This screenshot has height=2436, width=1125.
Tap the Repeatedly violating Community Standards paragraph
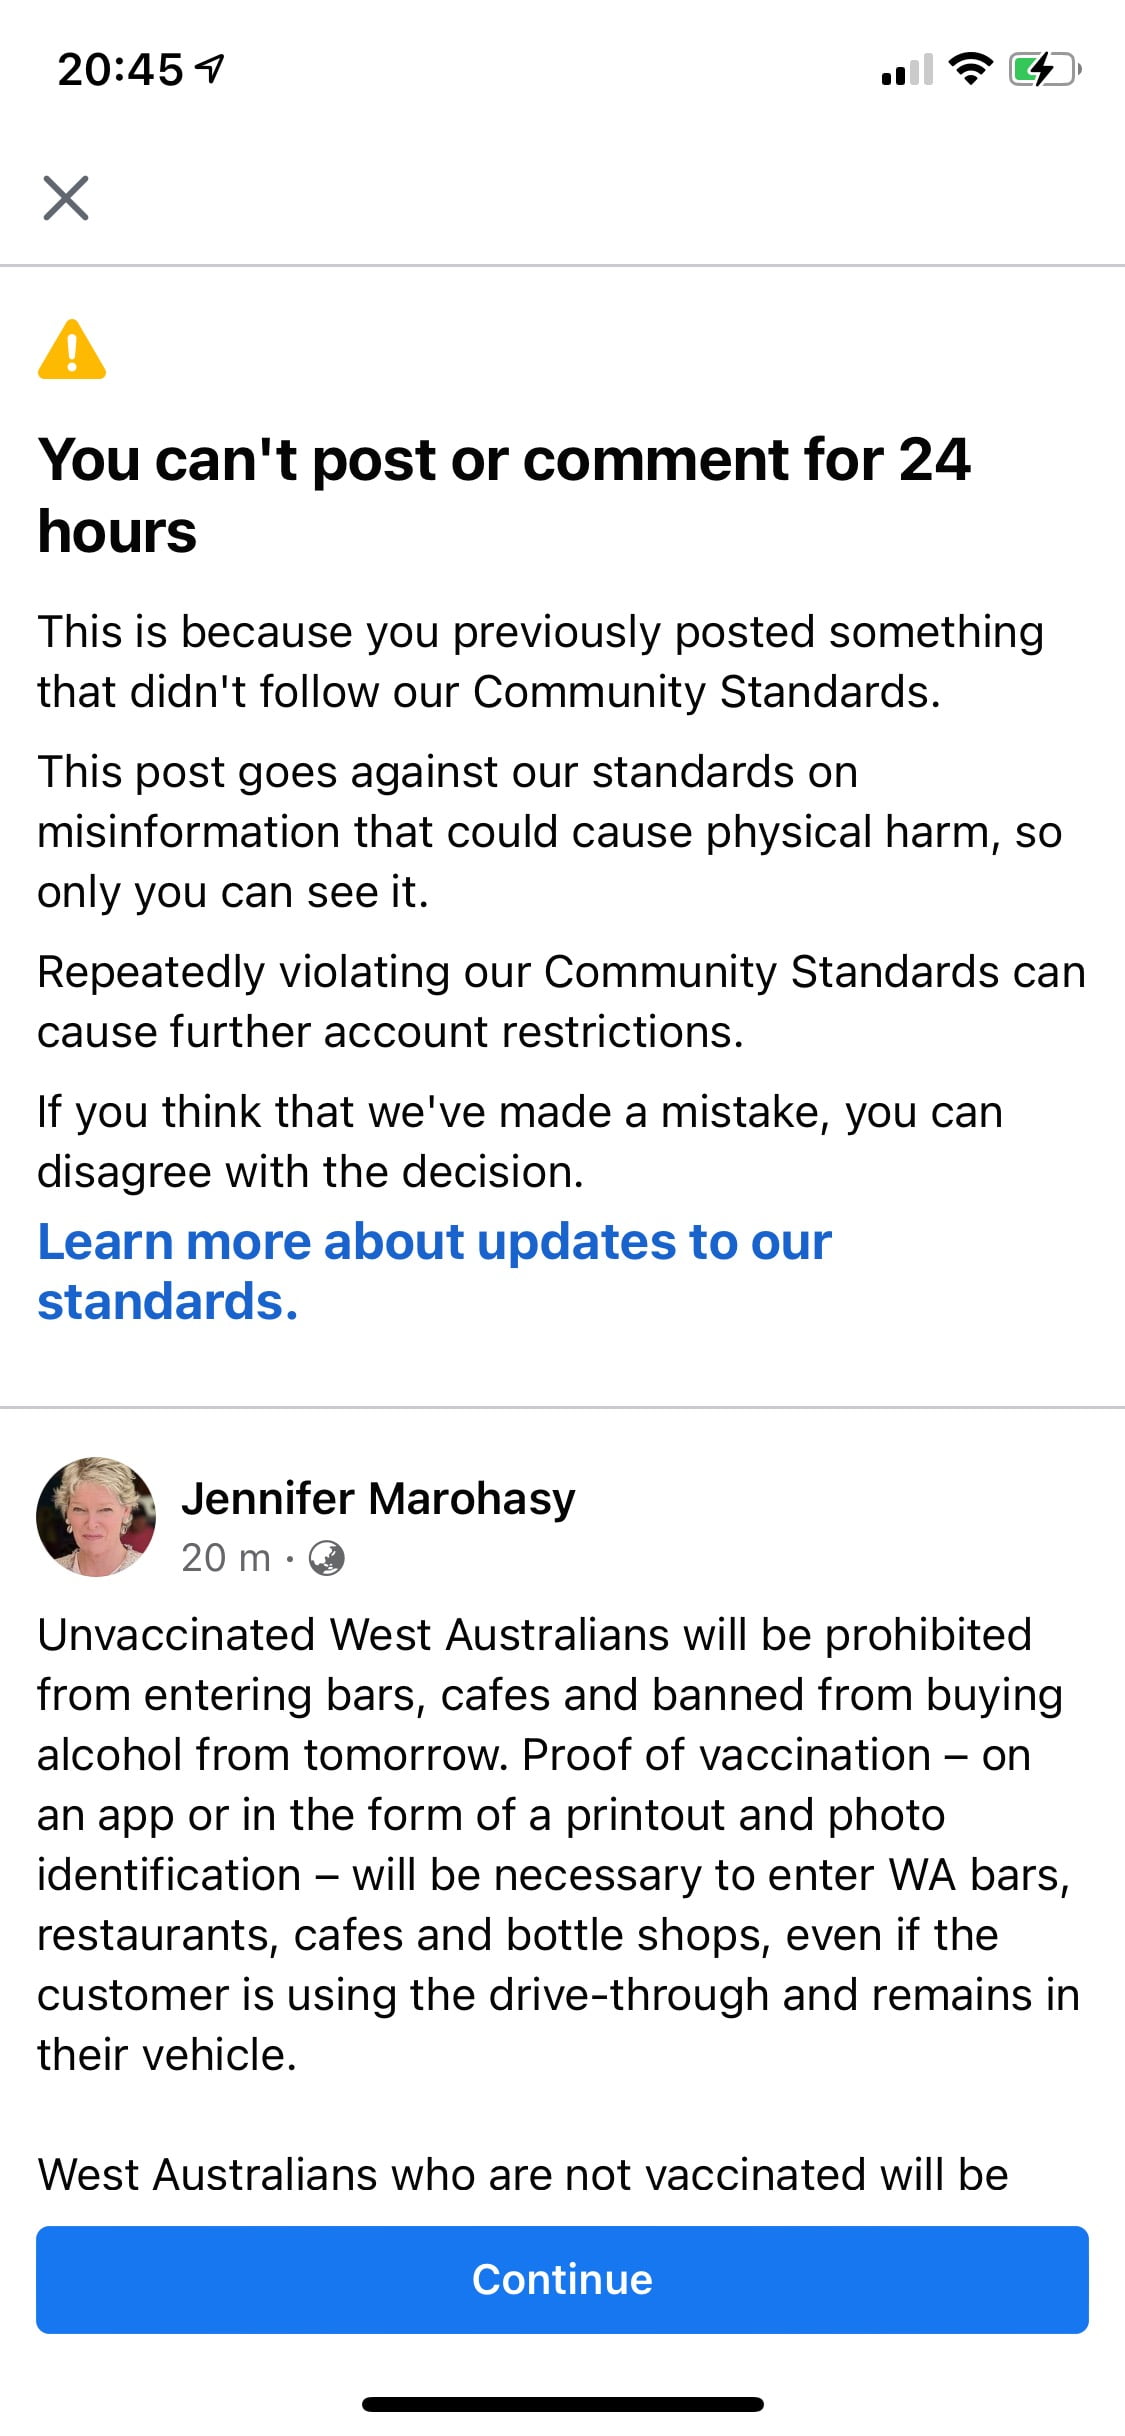click(561, 1001)
